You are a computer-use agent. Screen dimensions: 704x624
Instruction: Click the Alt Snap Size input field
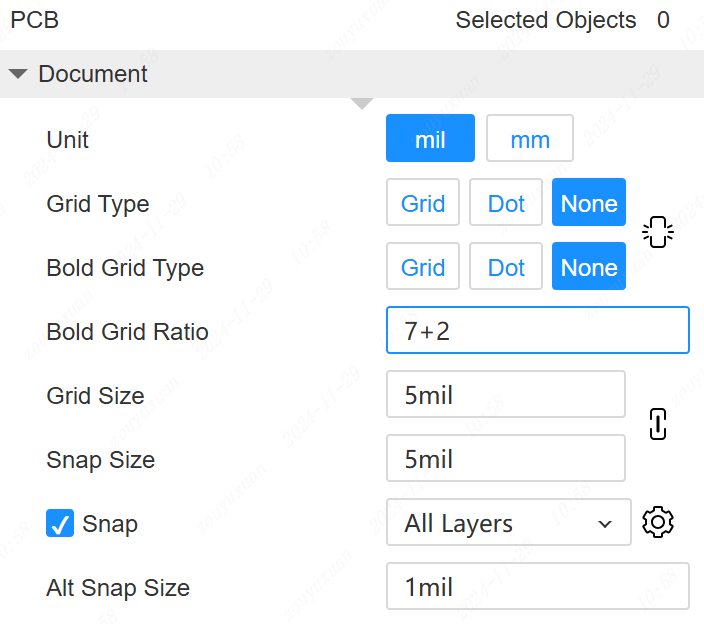pos(537,587)
